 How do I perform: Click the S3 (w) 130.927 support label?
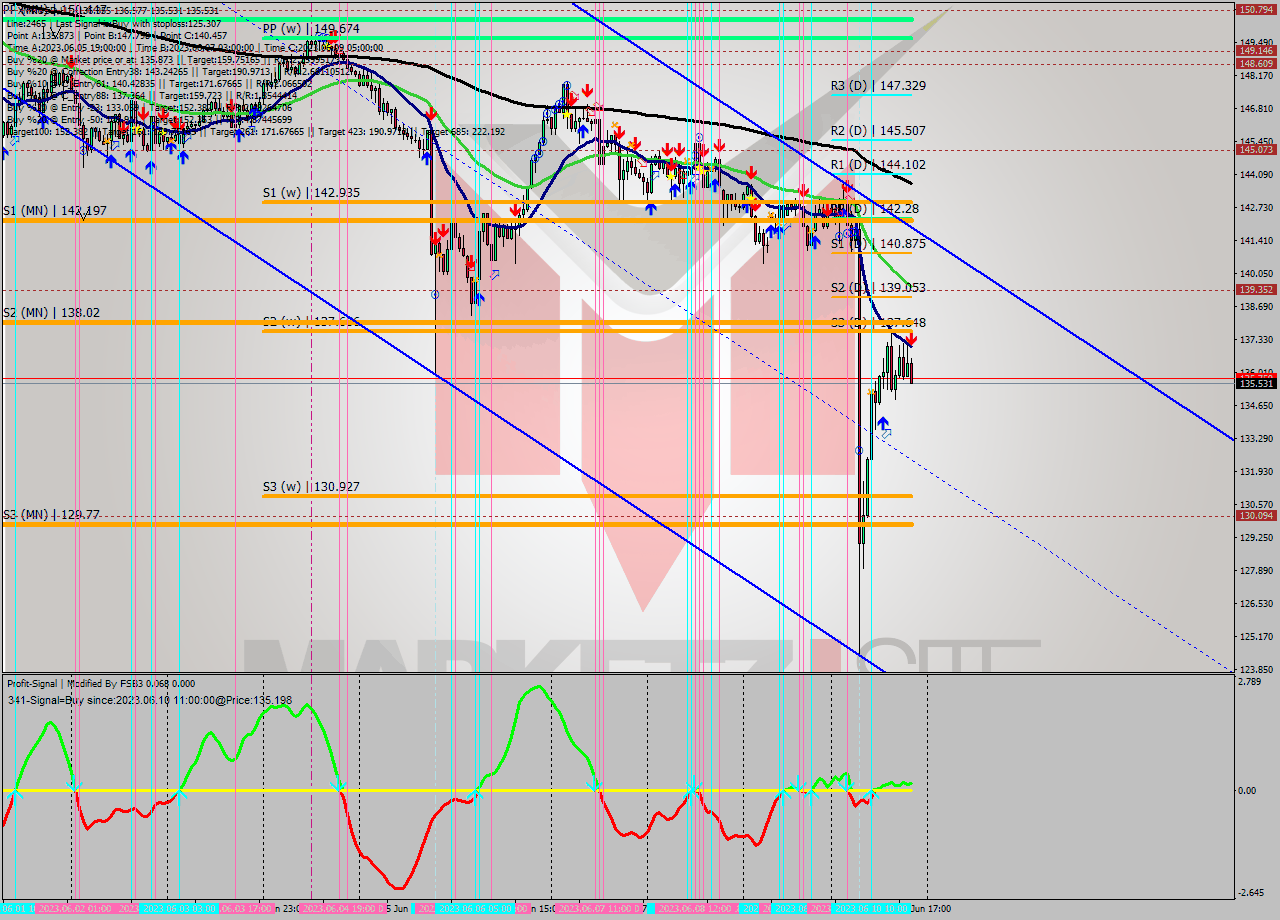[311, 486]
